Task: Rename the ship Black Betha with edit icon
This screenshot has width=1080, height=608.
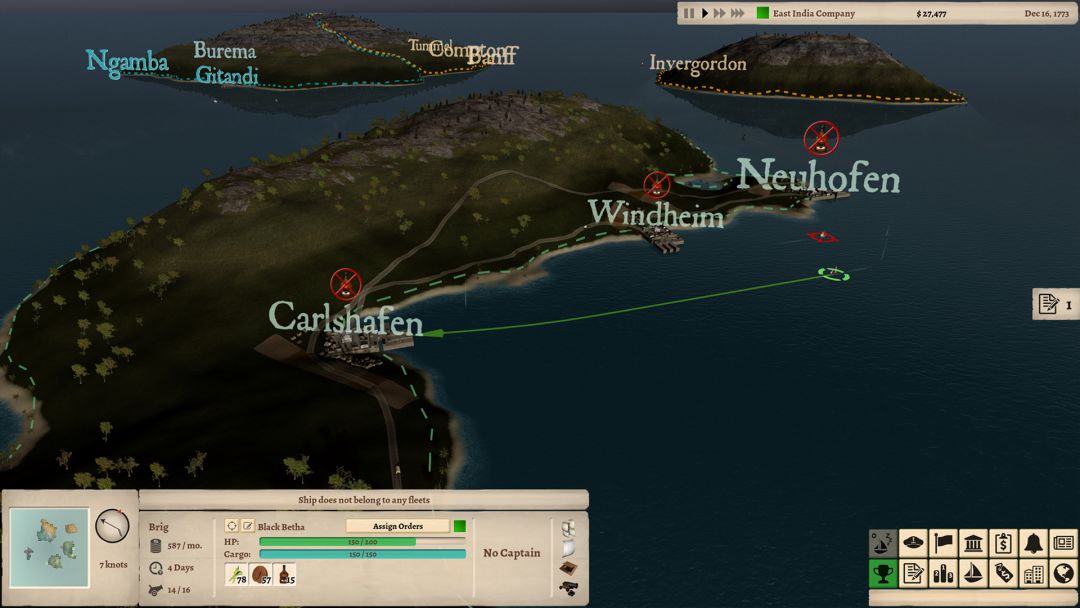Action: (x=247, y=526)
